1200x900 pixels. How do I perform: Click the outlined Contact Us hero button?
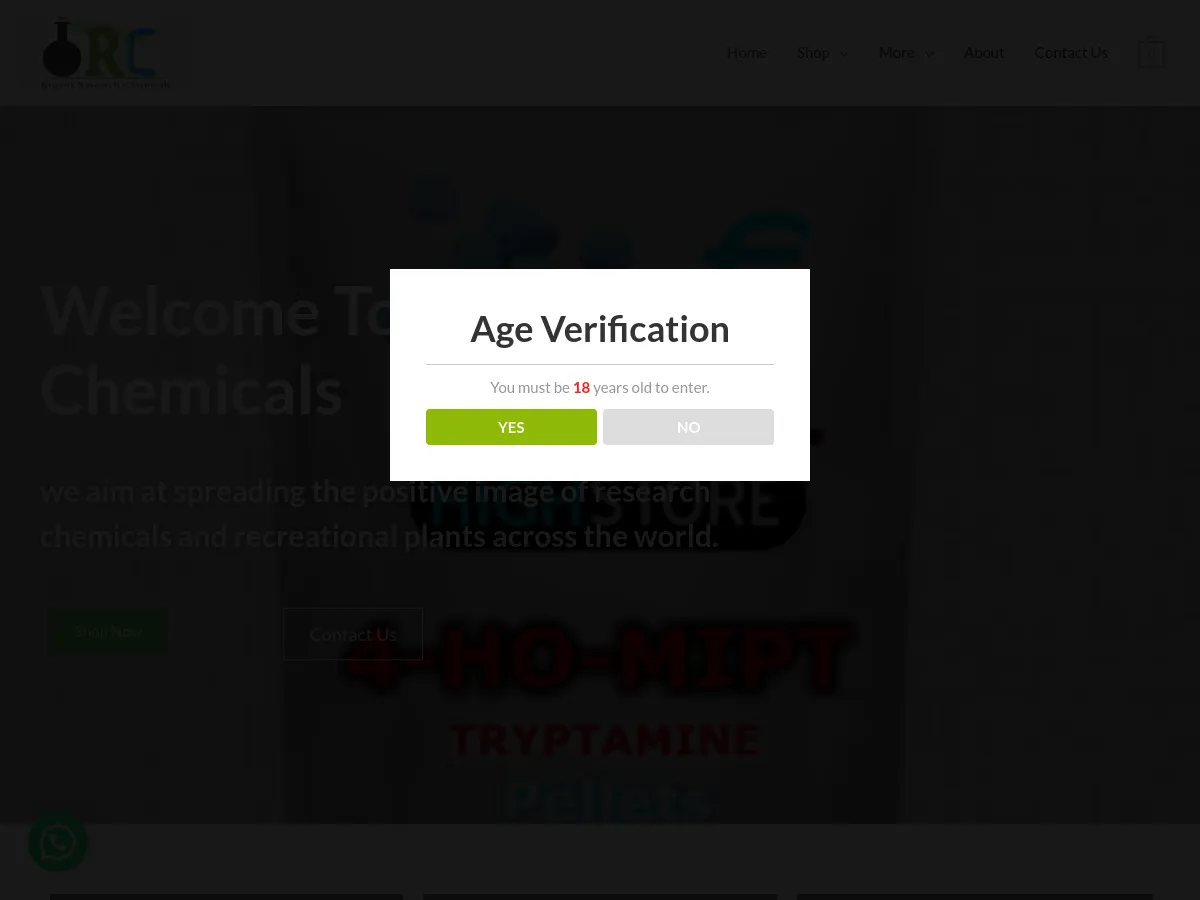(x=353, y=634)
